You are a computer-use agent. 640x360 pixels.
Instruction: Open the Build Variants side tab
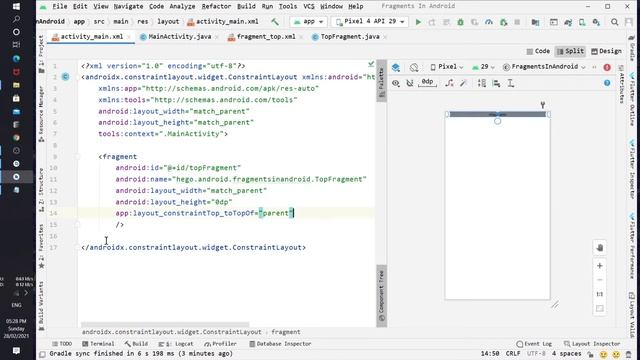pos(41,306)
